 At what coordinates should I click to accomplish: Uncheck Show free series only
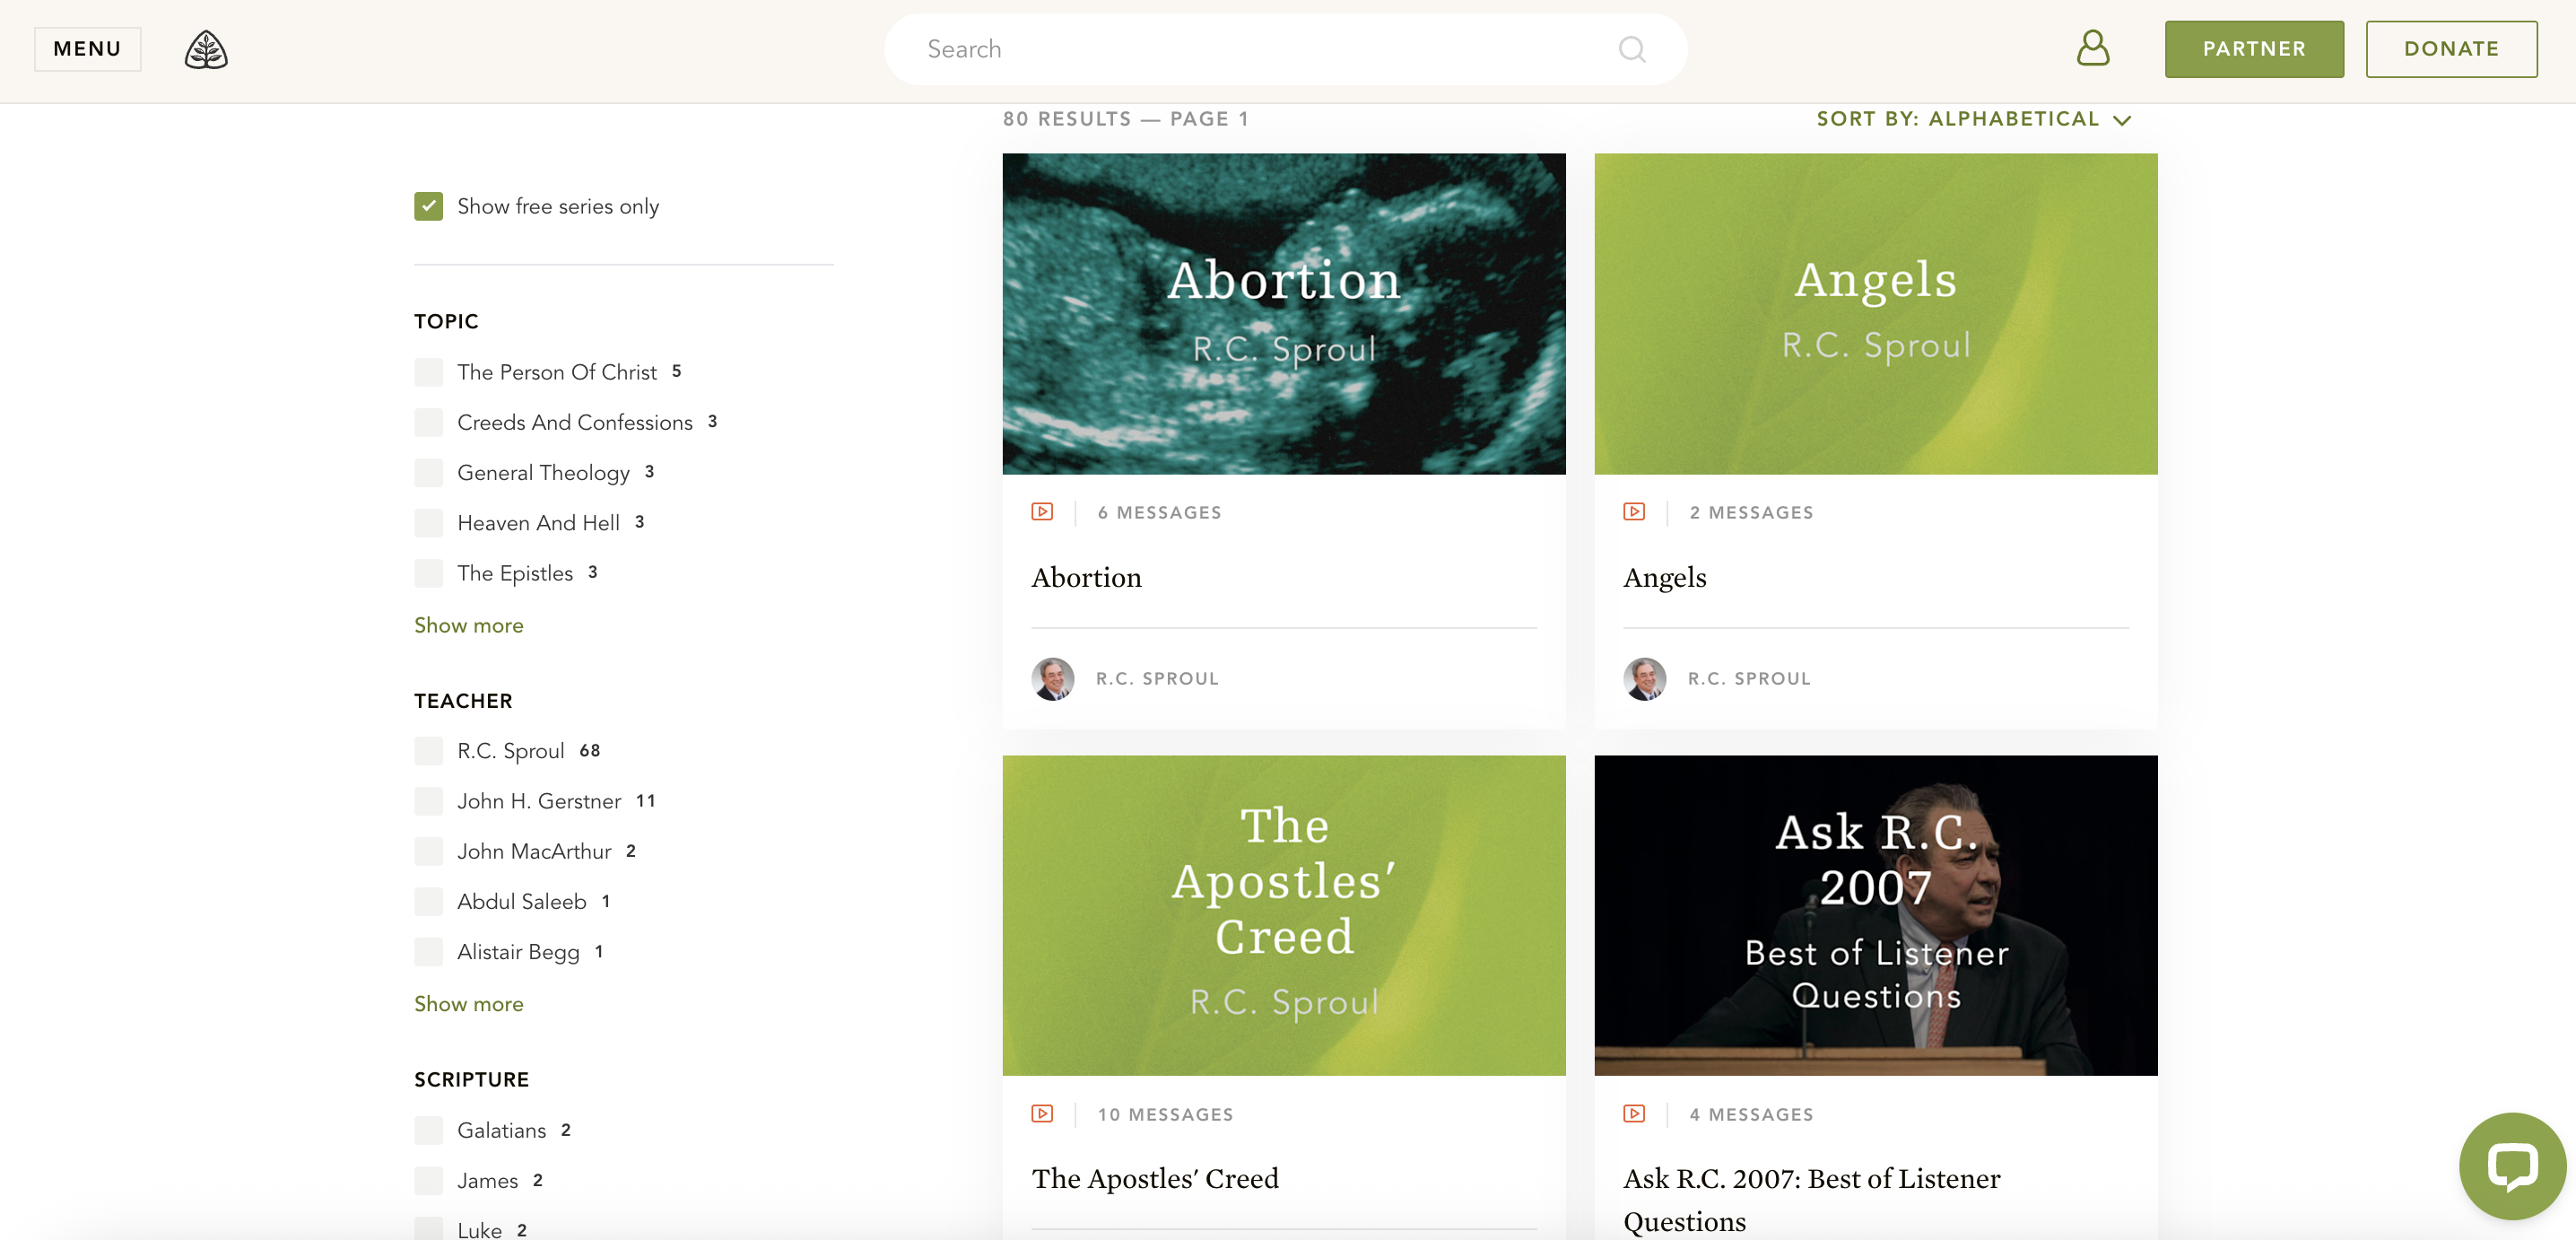click(x=429, y=206)
